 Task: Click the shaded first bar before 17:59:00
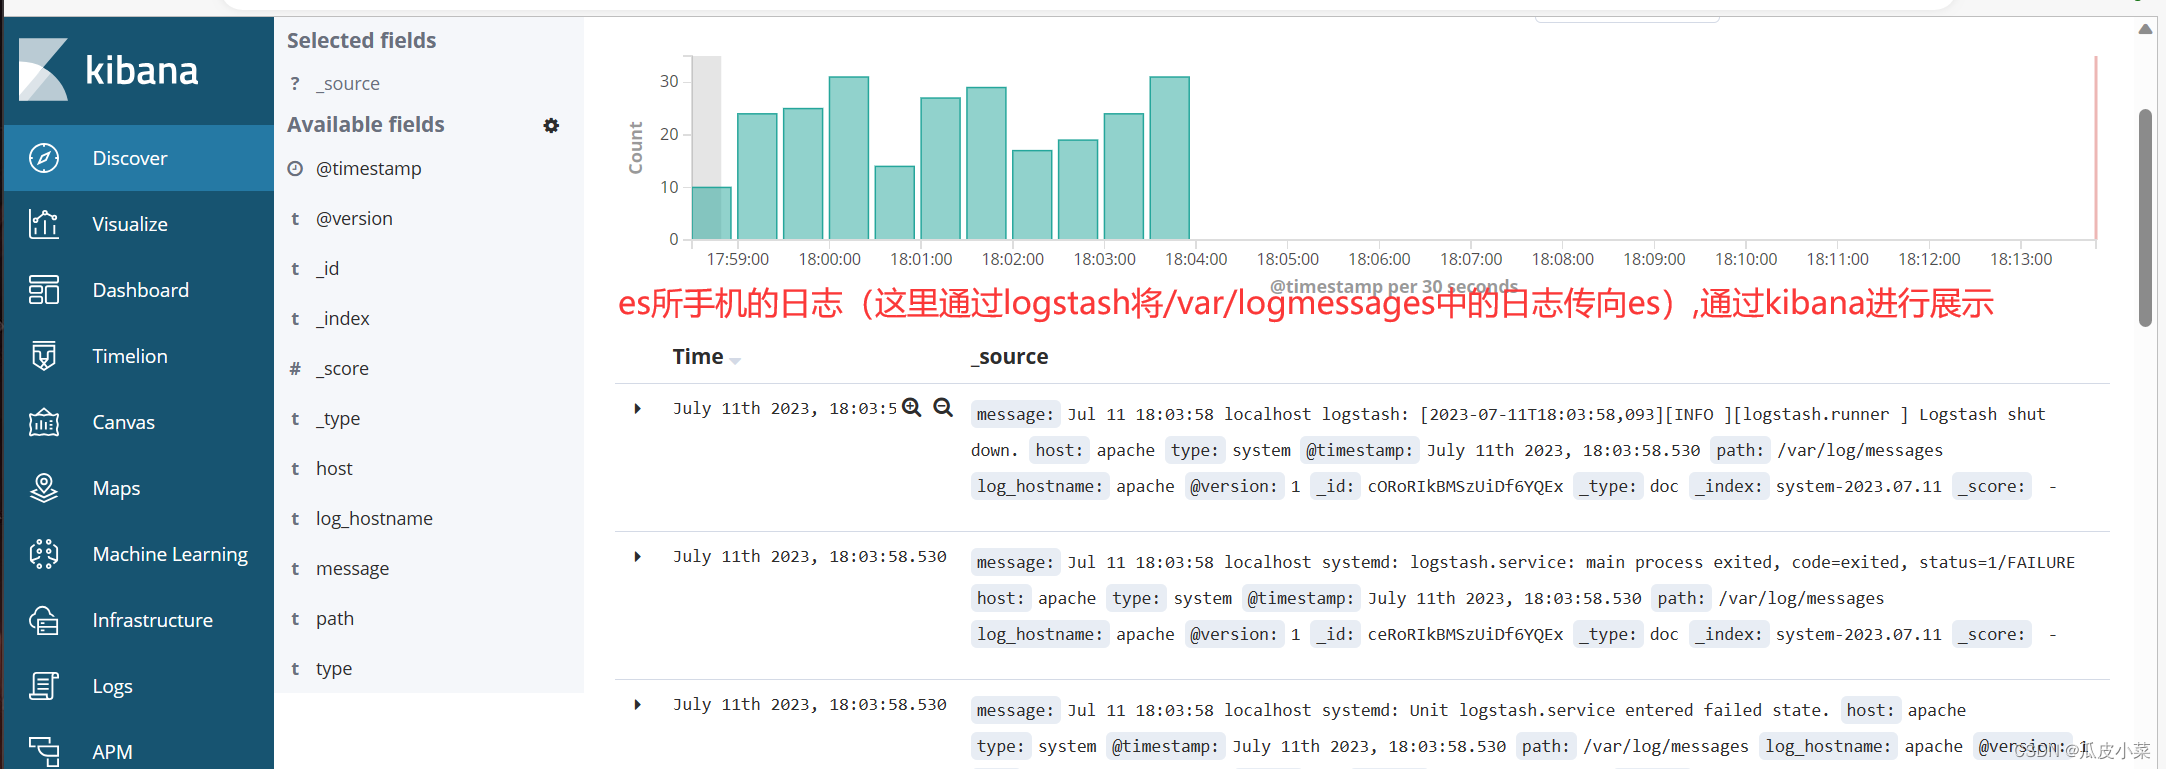point(711,213)
